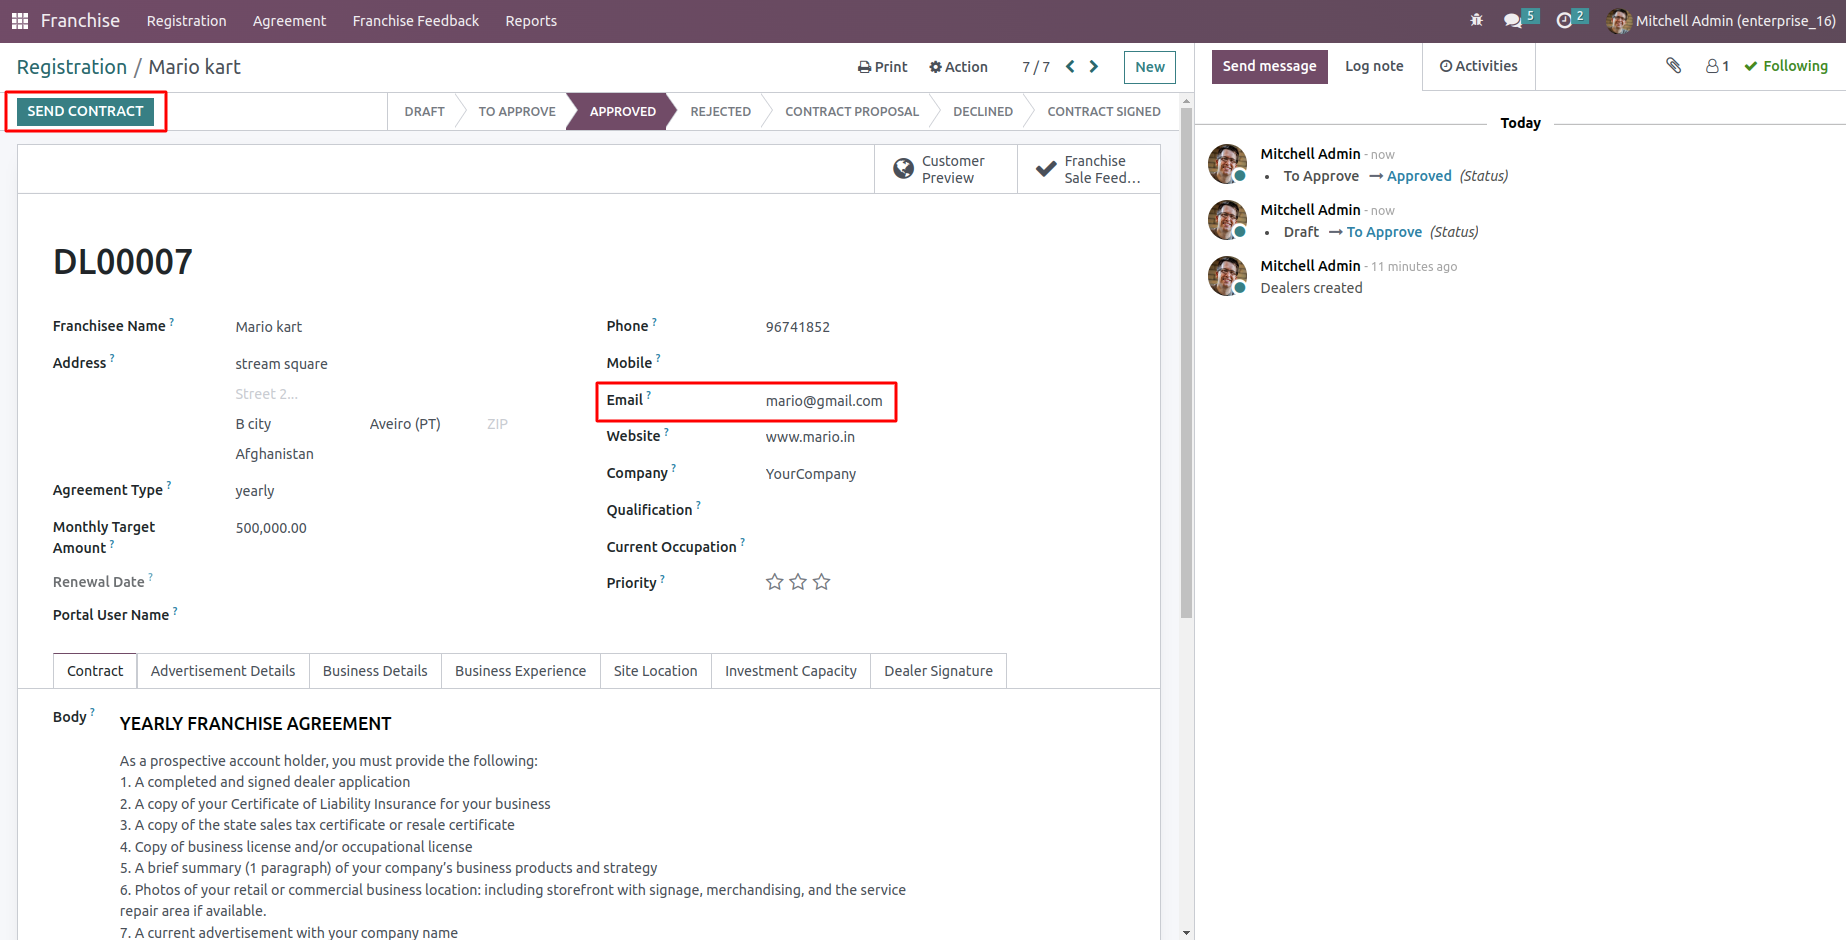1846x940 pixels.
Task: Open the apps grid menu icon
Action: pyautogui.click(x=20, y=21)
